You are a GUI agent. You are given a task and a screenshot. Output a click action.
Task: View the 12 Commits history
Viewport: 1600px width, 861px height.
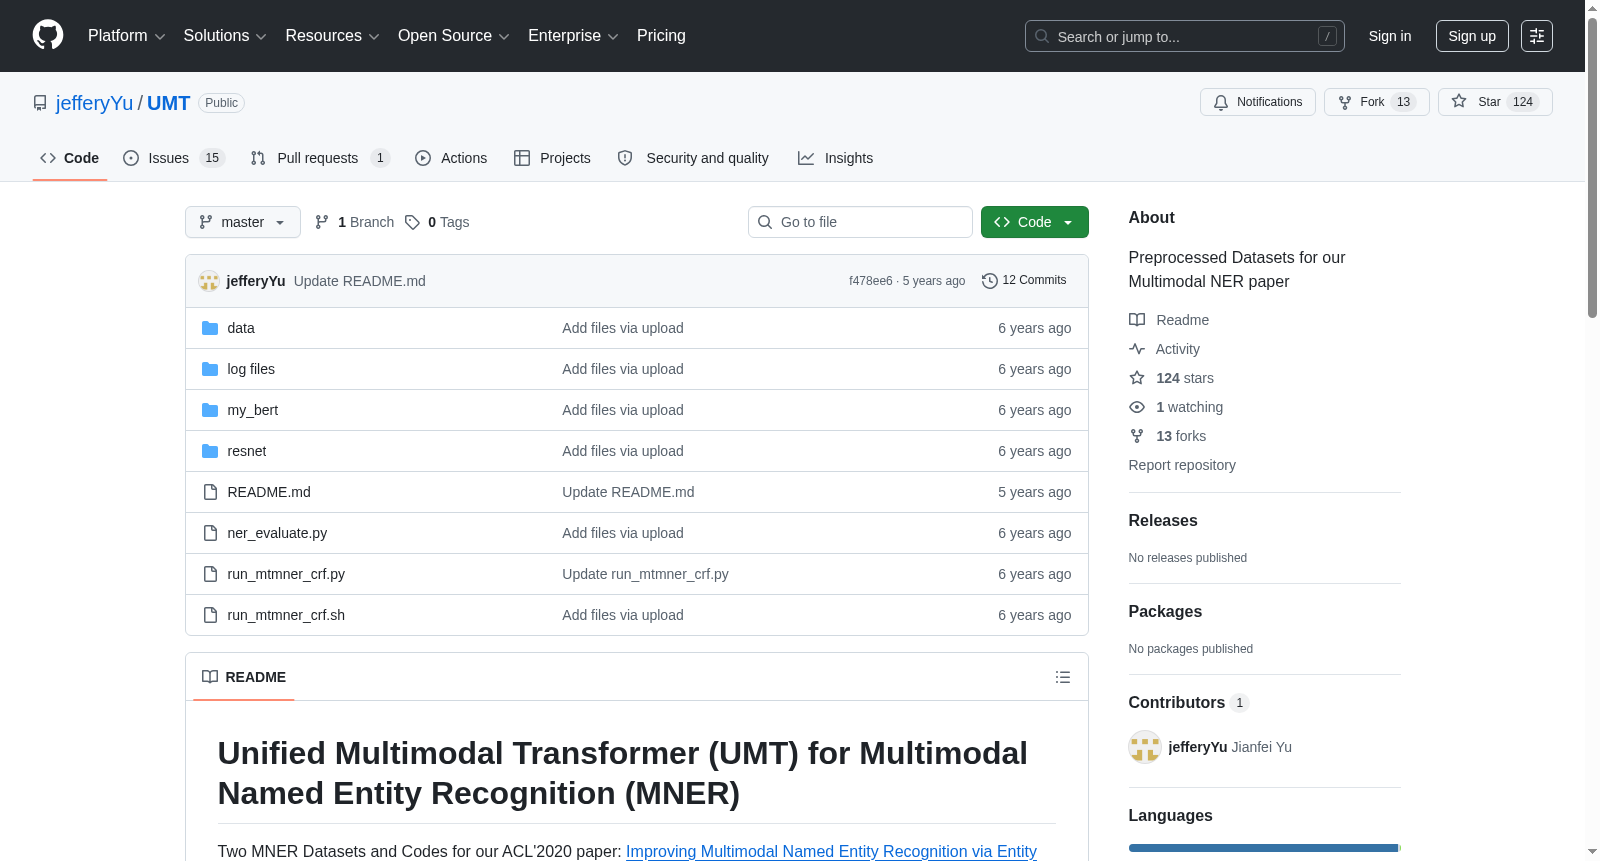pos(1024,280)
